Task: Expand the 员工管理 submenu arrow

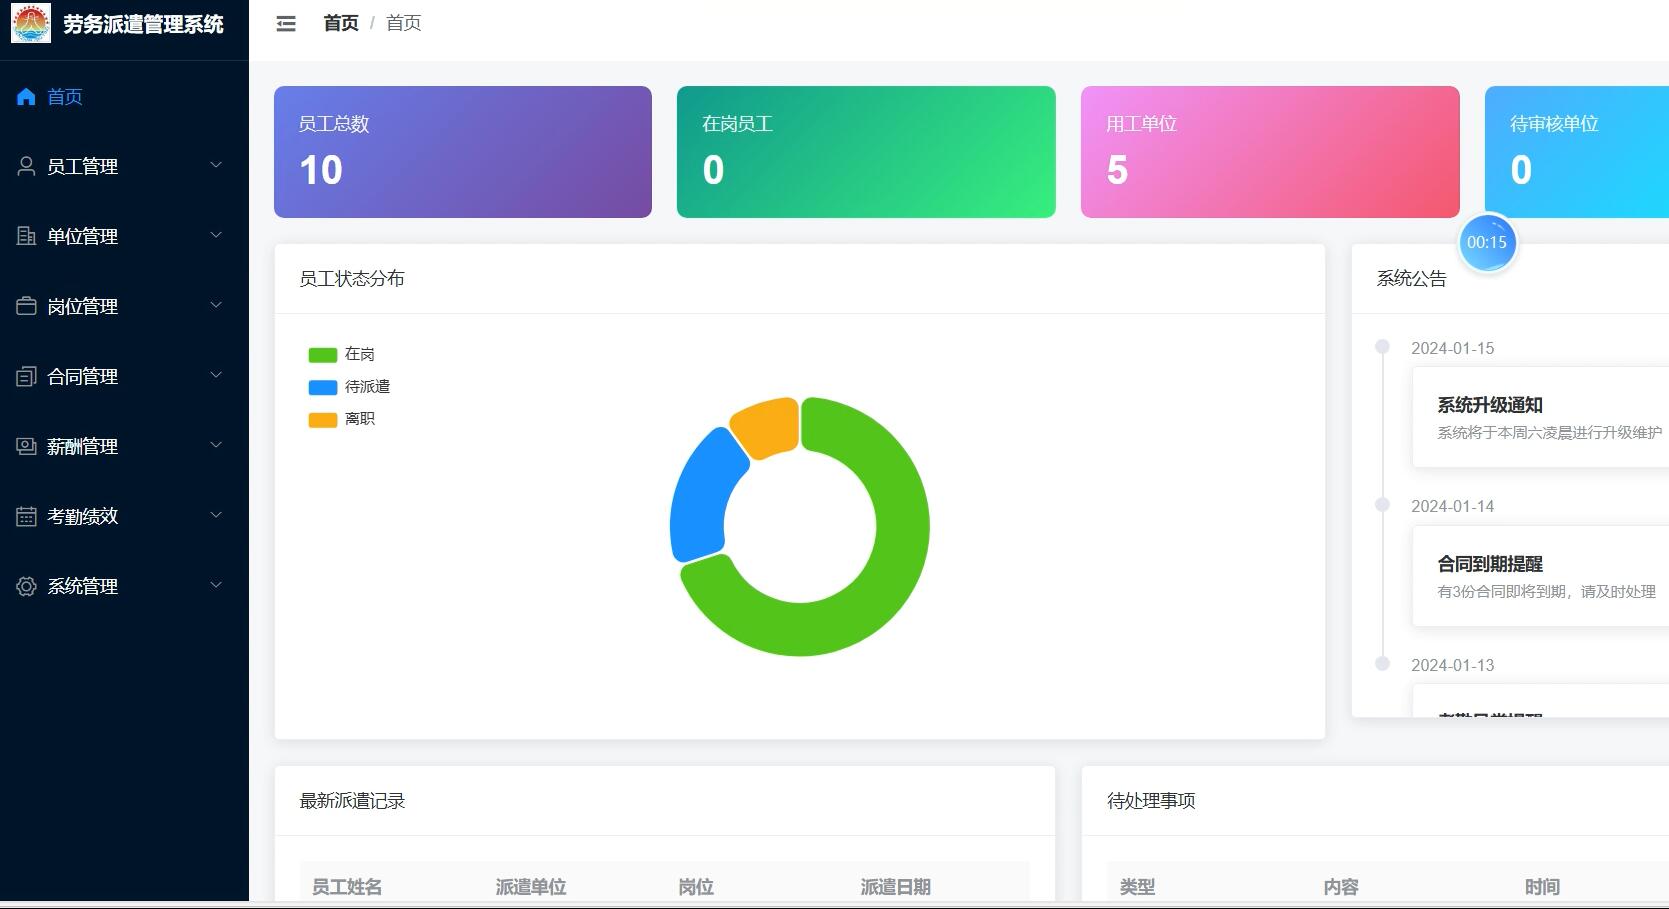Action: click(216, 165)
